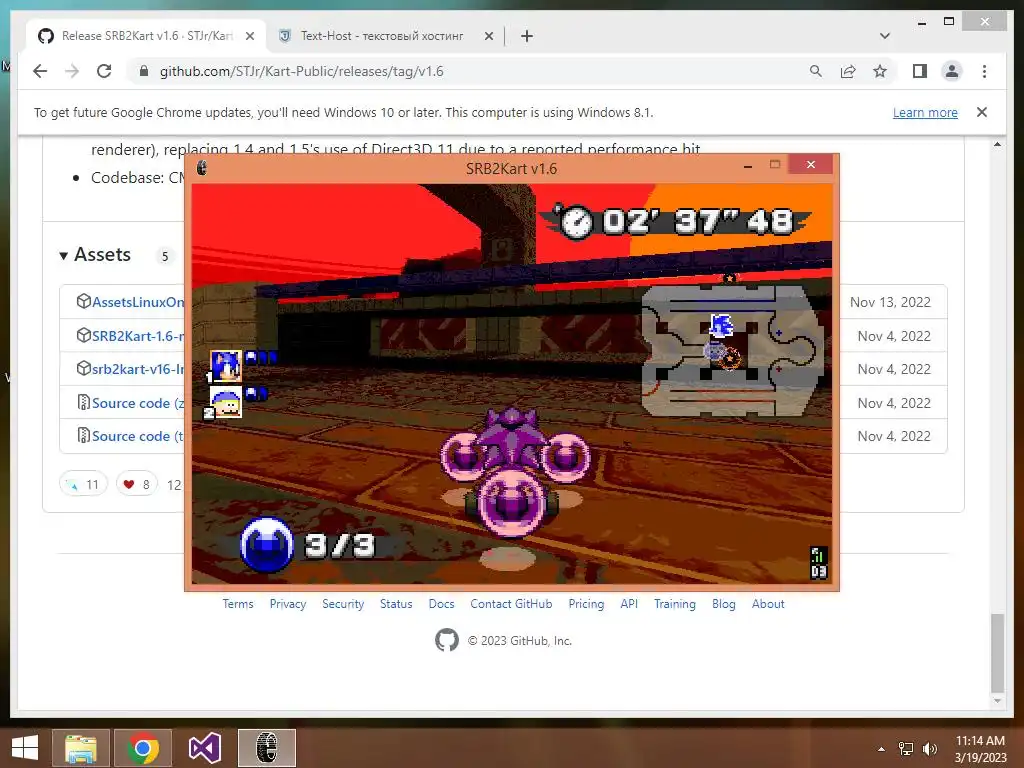Open the address bar zoom magnifier icon
The image size is (1024, 768).
tap(816, 71)
